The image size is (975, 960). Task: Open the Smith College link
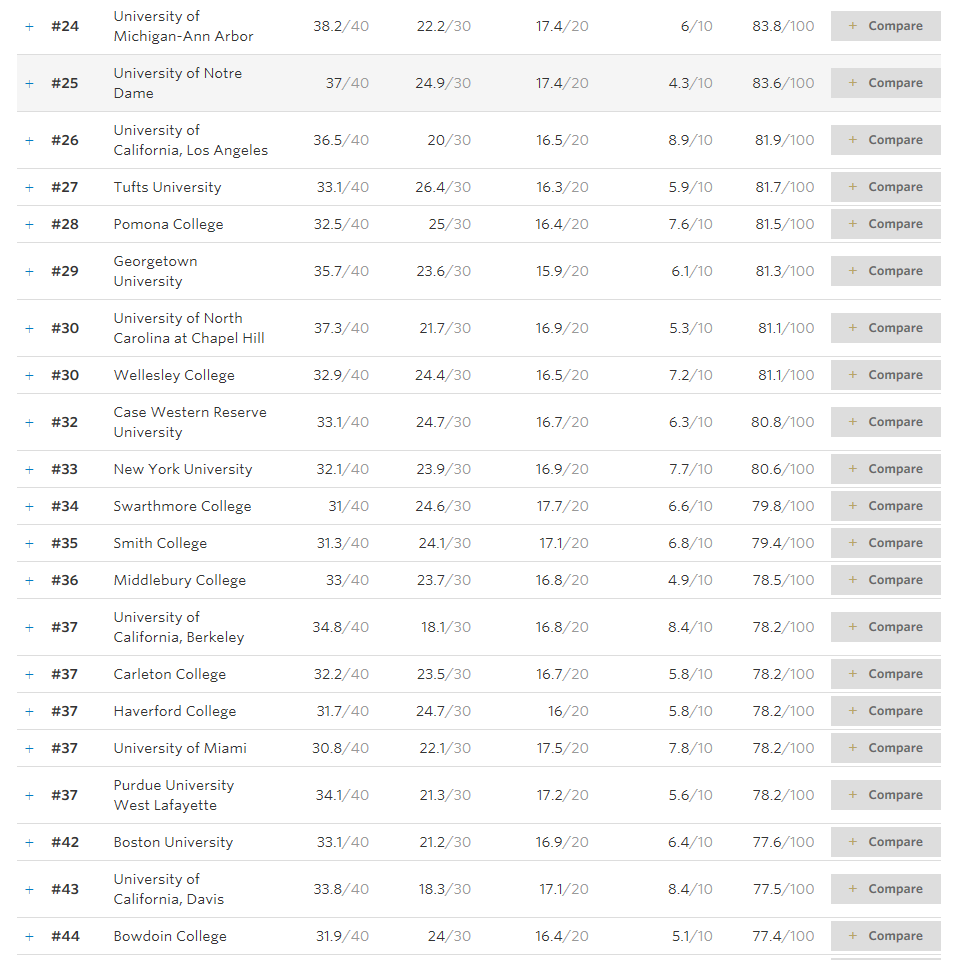click(x=160, y=543)
